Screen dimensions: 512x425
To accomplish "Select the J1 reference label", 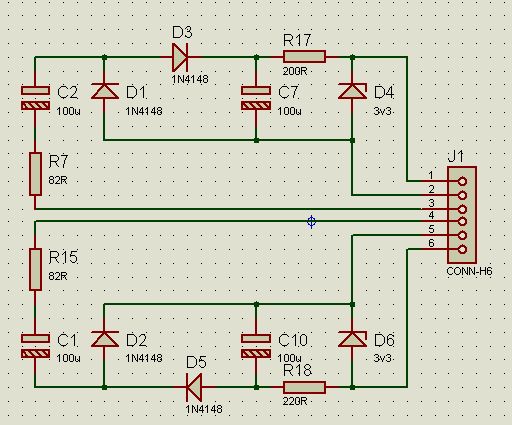I will click(x=456, y=156).
